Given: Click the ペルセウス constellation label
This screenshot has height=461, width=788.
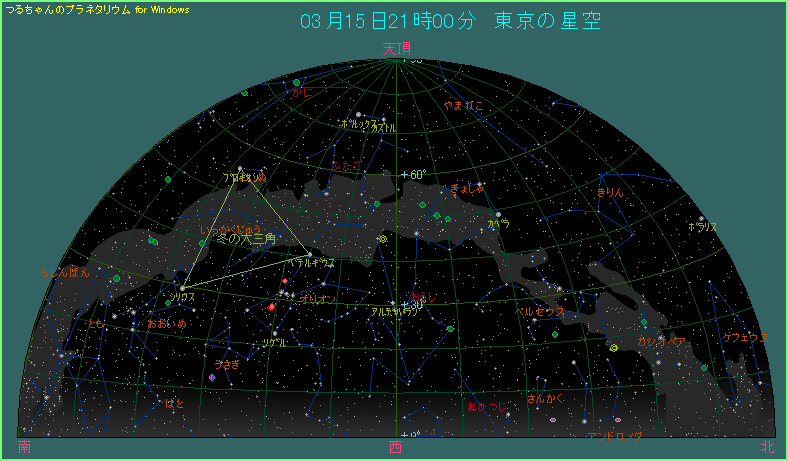Looking at the screenshot, I should click(540, 311).
